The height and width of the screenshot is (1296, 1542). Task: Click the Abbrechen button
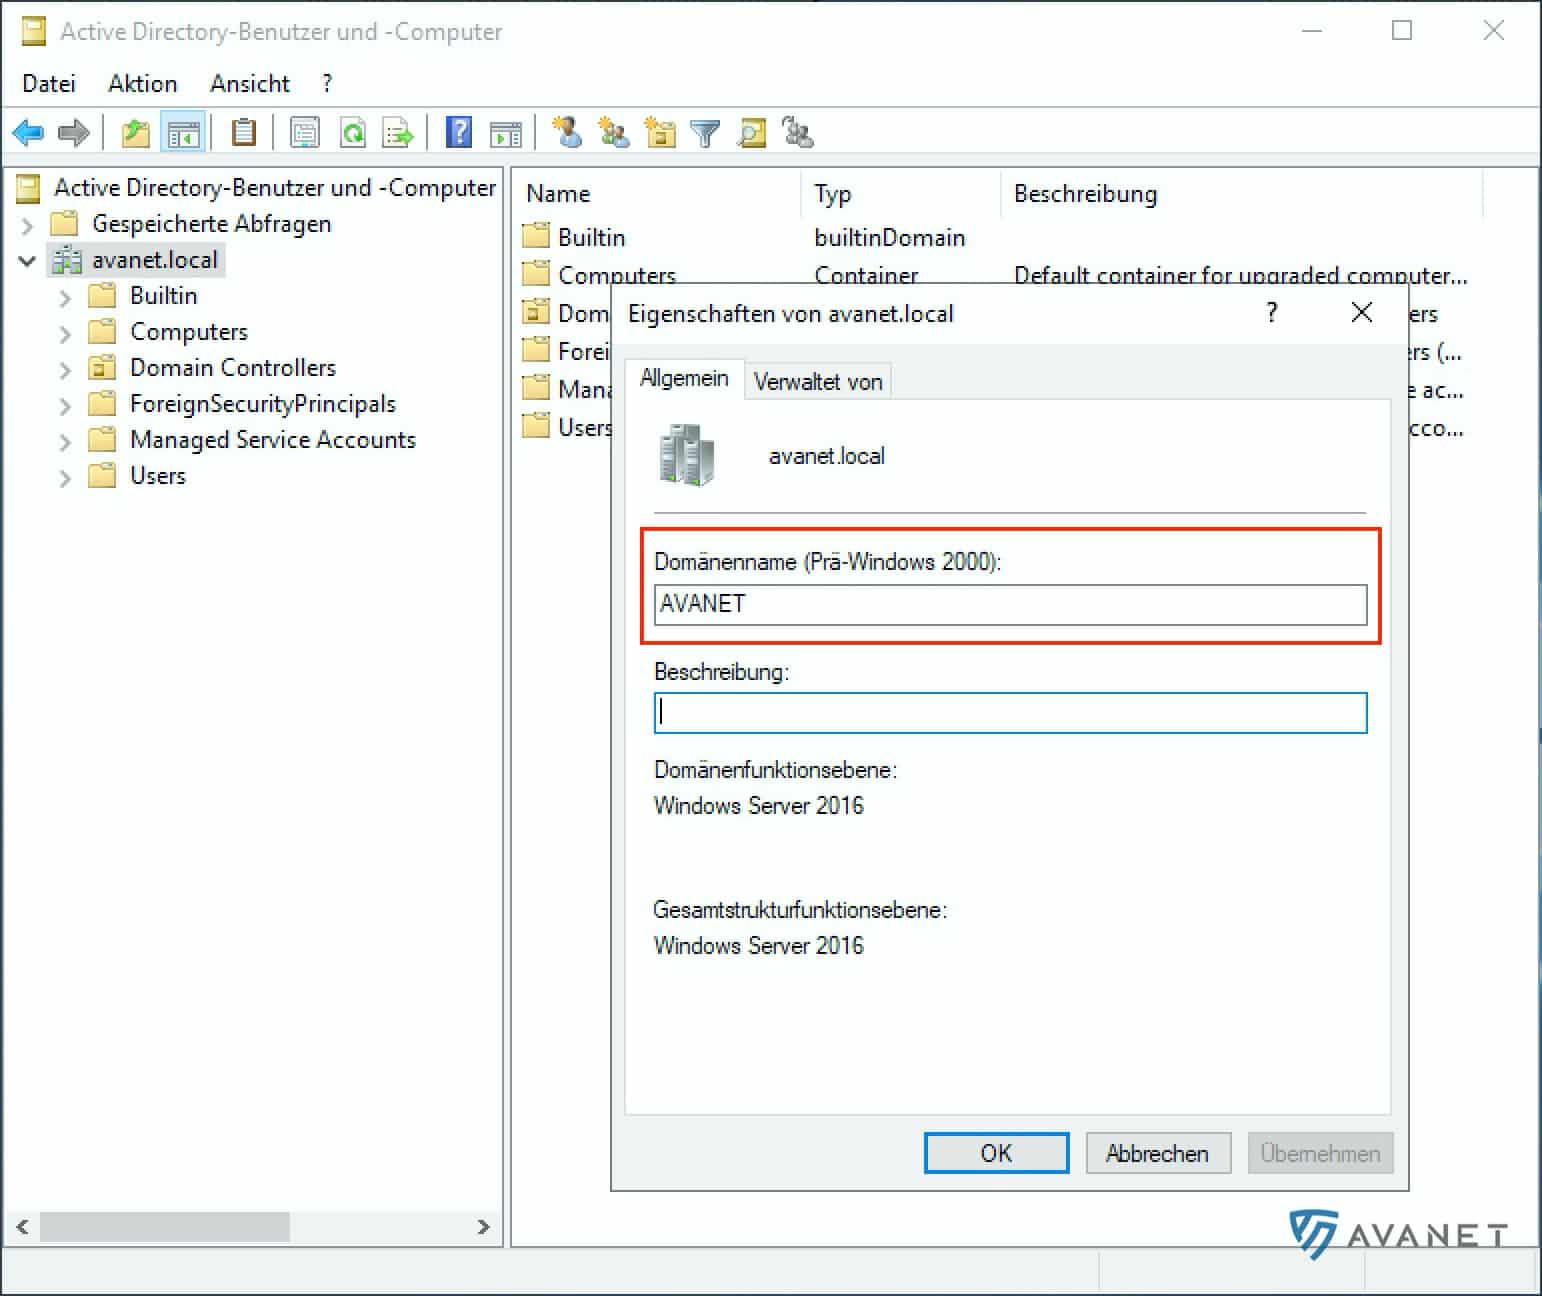point(1157,1153)
